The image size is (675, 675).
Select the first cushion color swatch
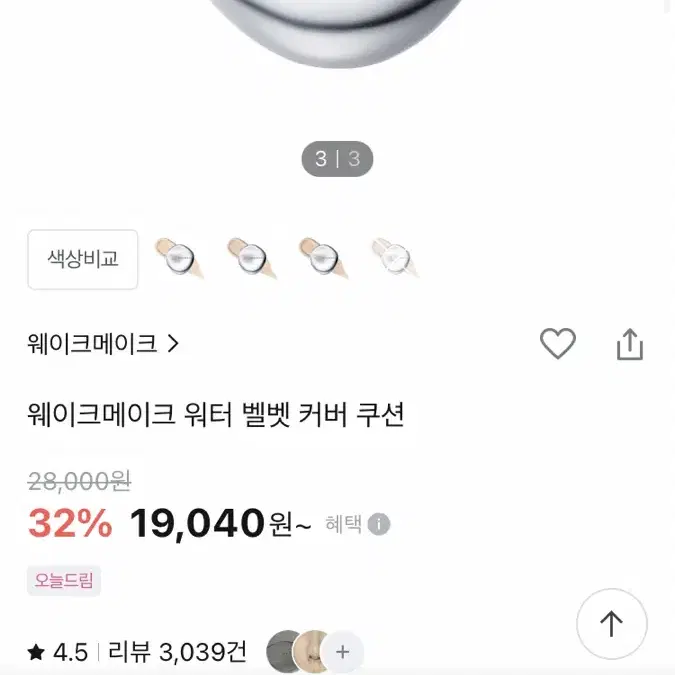click(x=178, y=259)
